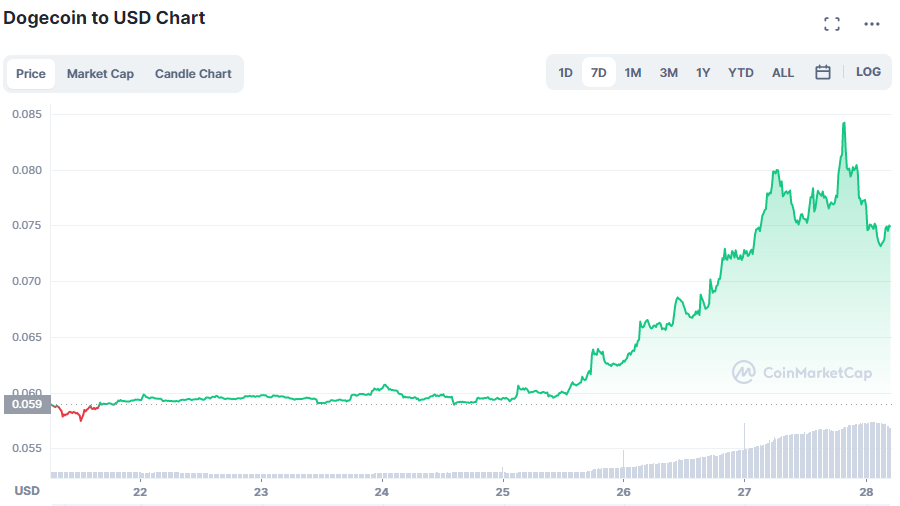900x506 pixels.
Task: Select the 1D time range
Action: [x=565, y=73]
